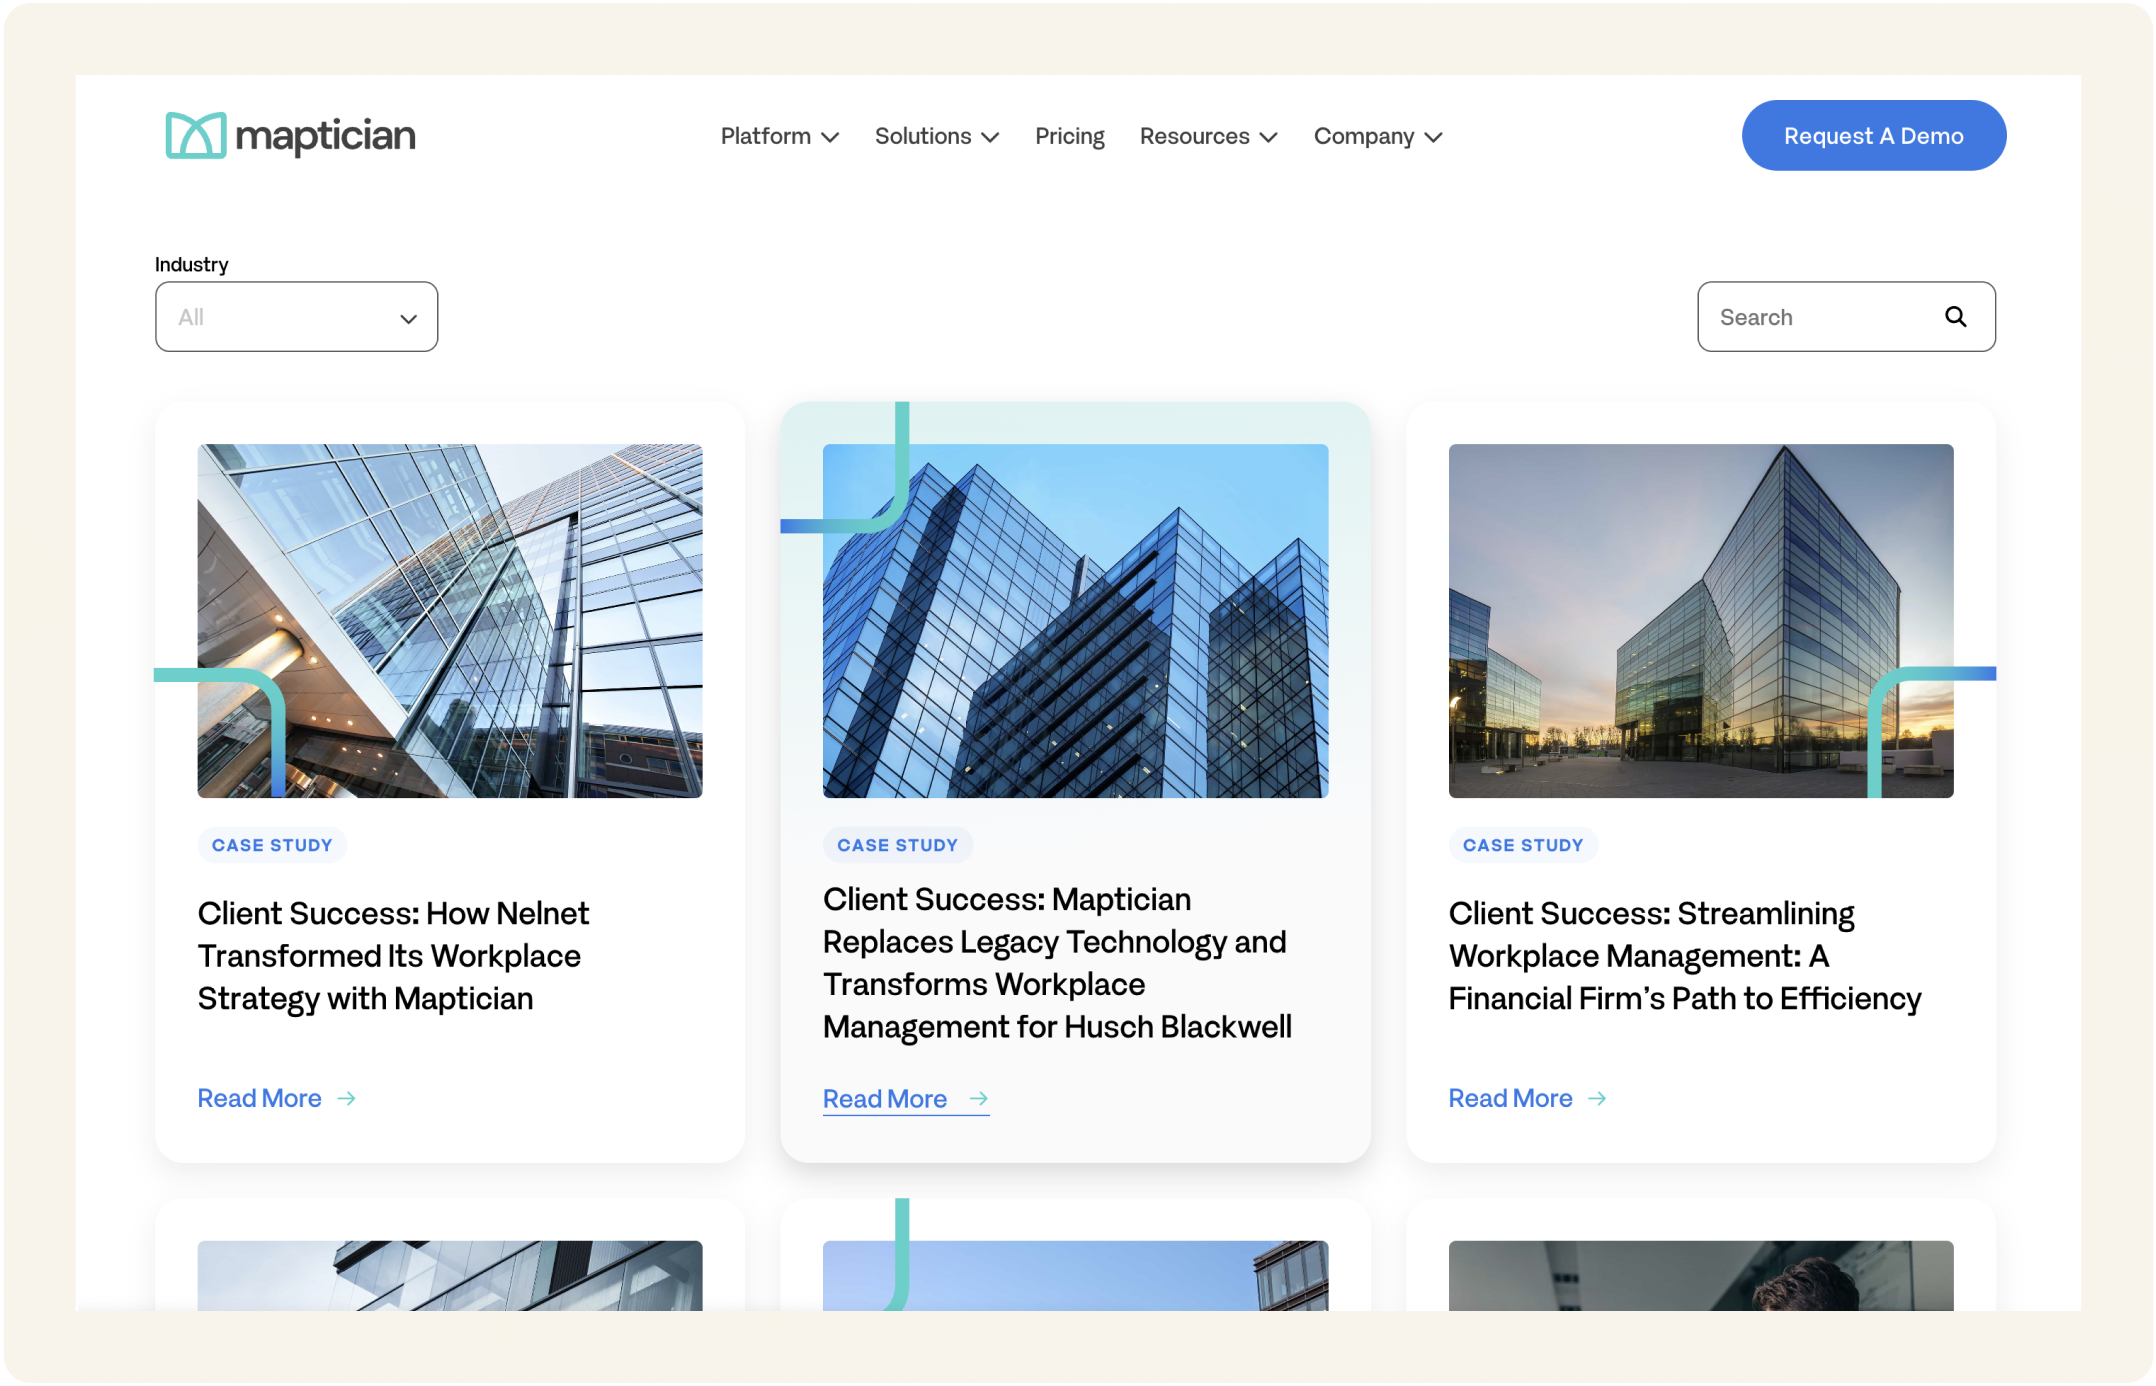Viewport: 2156px width, 1386px height.
Task: Click the Nelnet case study building image
Action: 450,621
